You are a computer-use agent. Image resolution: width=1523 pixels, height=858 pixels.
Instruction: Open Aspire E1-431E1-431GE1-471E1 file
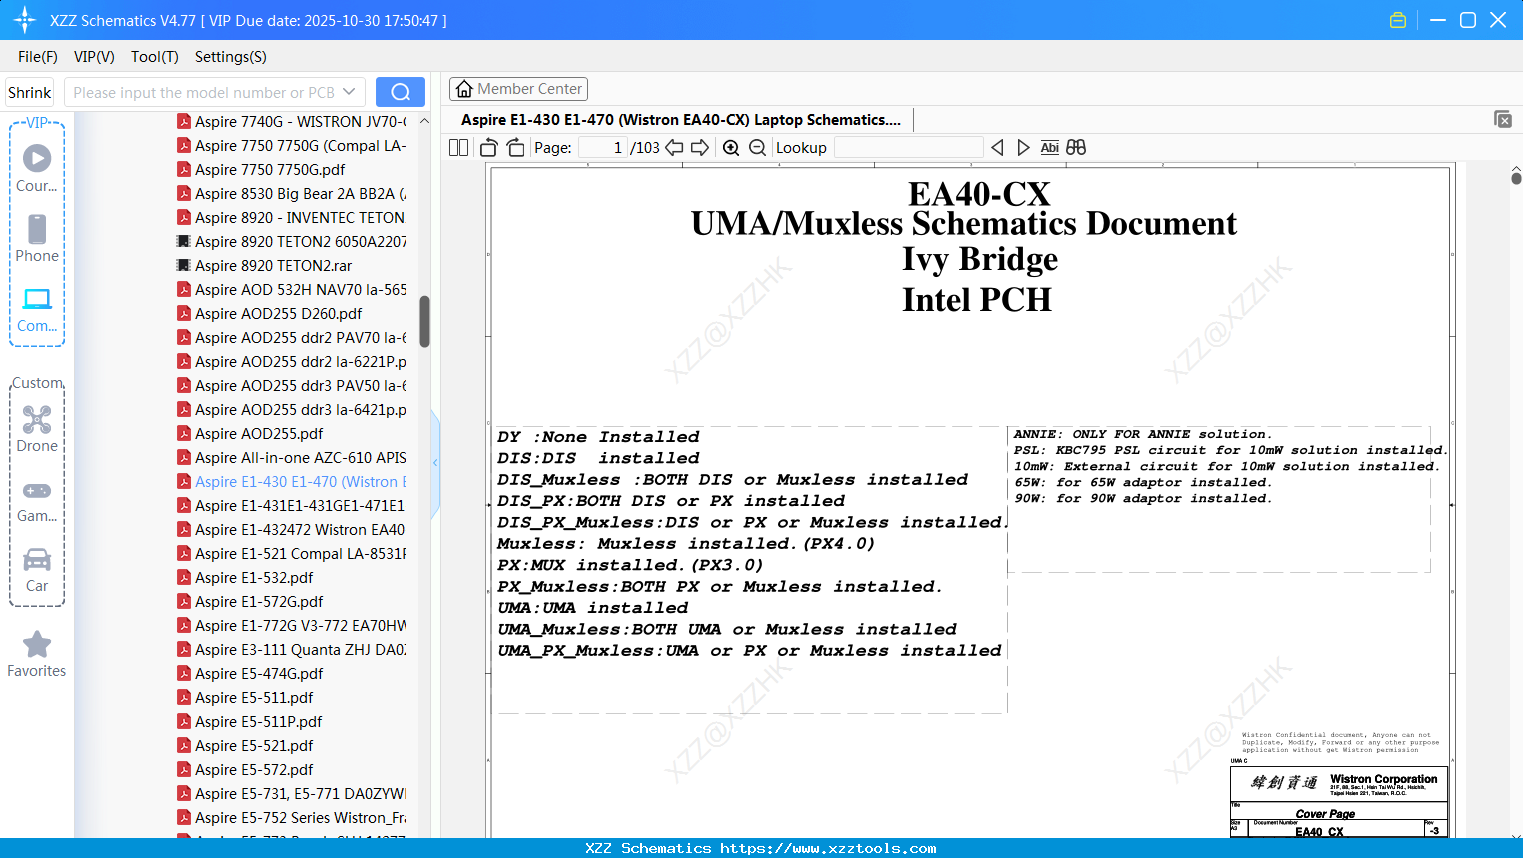tap(292, 506)
